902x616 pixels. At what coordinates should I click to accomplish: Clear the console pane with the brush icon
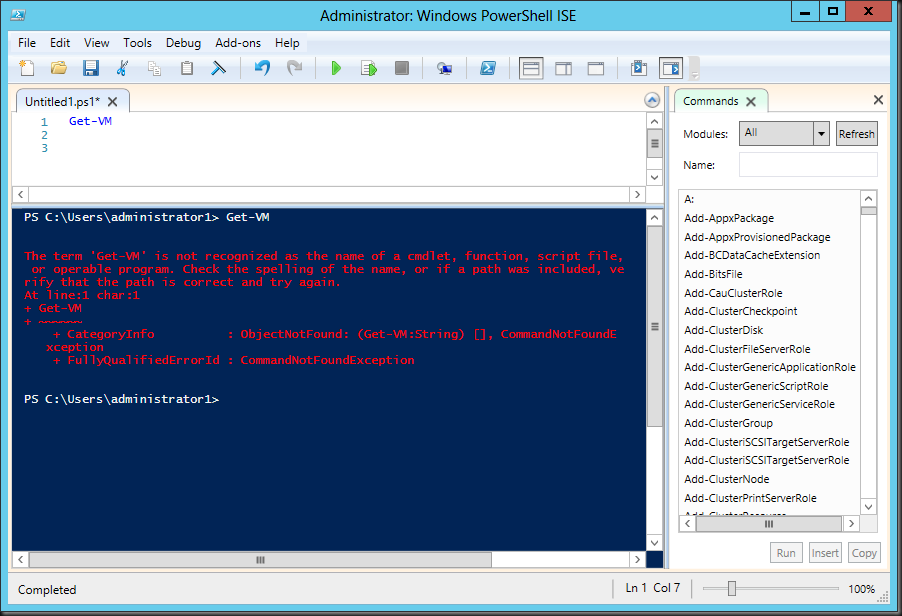tap(219, 68)
